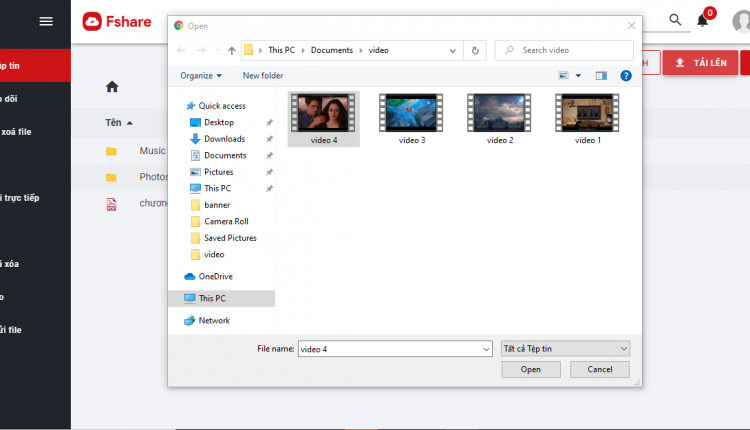Viewport: 750px width, 430px height.
Task: Unpin Desktop from Quick access pin icon
Action: click(x=269, y=122)
